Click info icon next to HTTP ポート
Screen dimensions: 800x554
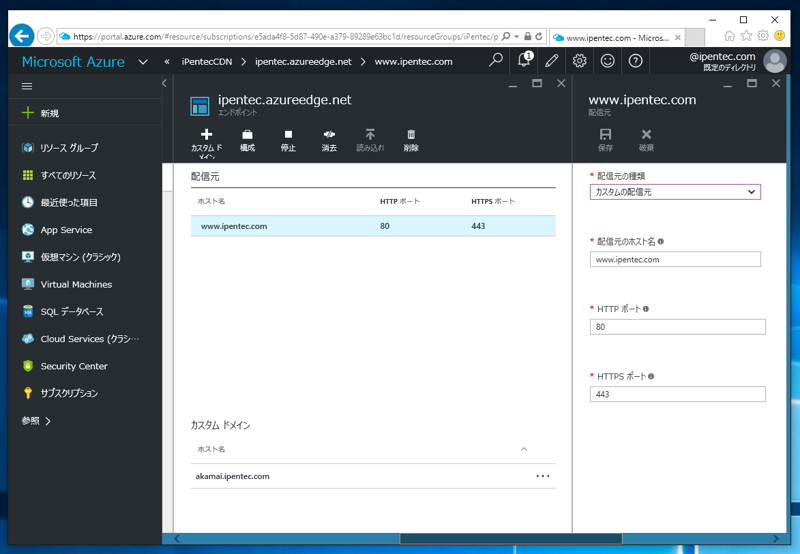[646, 309]
